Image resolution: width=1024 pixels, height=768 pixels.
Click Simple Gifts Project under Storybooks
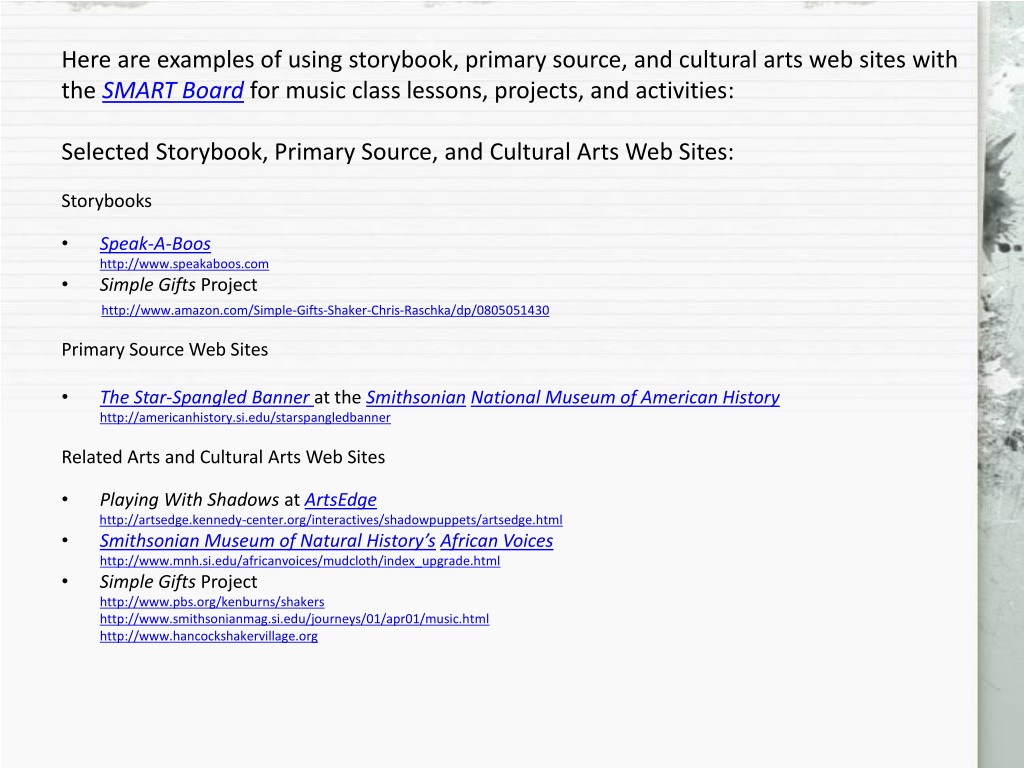178,285
